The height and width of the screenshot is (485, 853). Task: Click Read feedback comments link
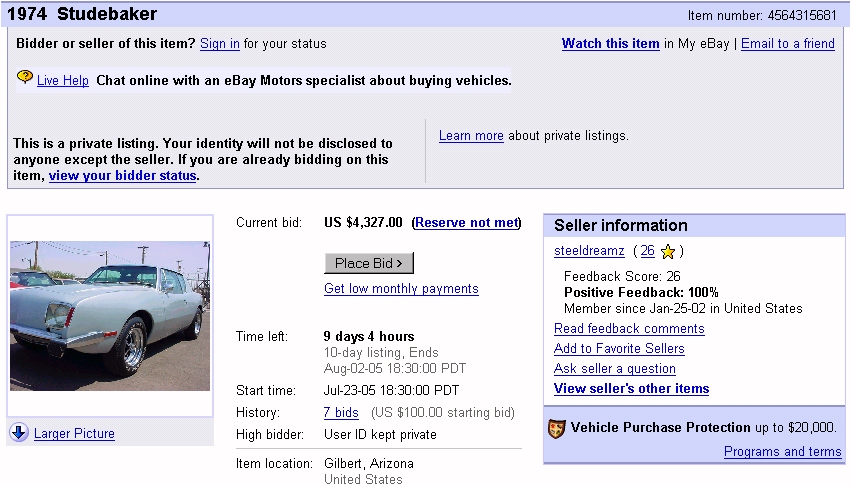point(629,329)
